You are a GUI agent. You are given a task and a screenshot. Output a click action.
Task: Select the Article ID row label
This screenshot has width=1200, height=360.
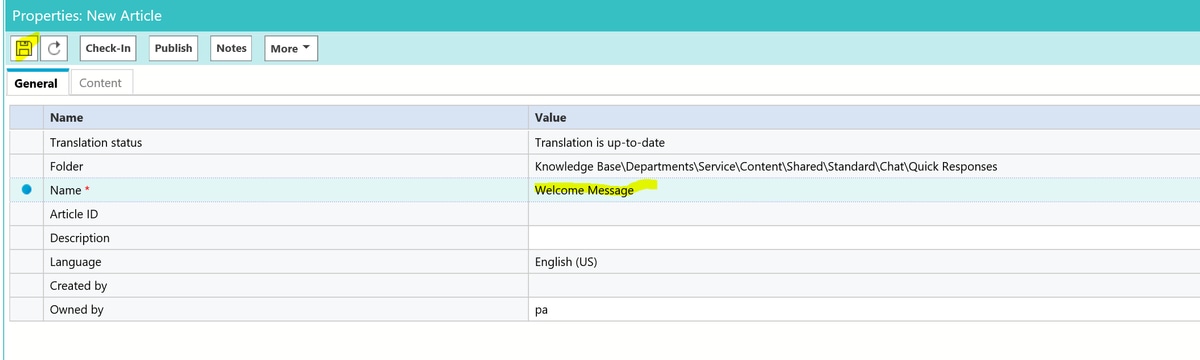(x=74, y=214)
